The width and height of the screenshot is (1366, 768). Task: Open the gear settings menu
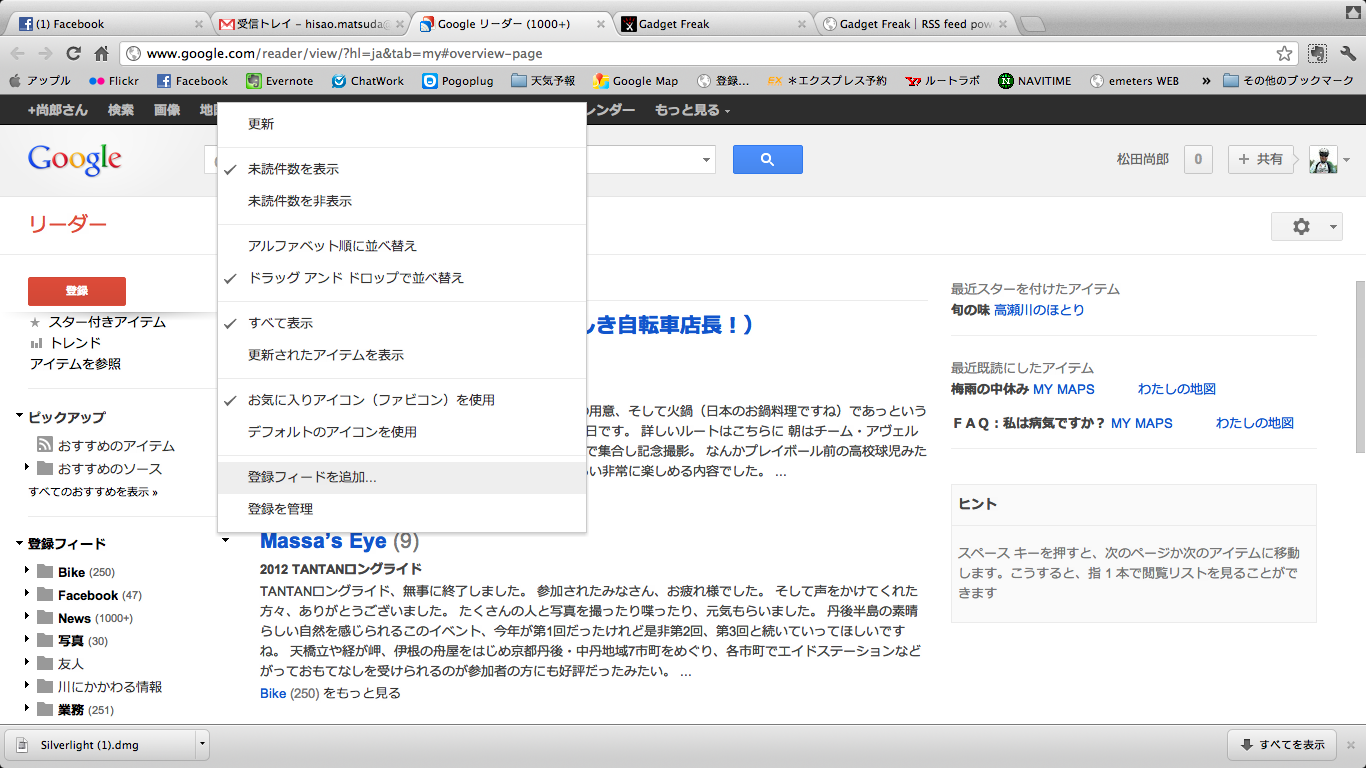point(1306,227)
